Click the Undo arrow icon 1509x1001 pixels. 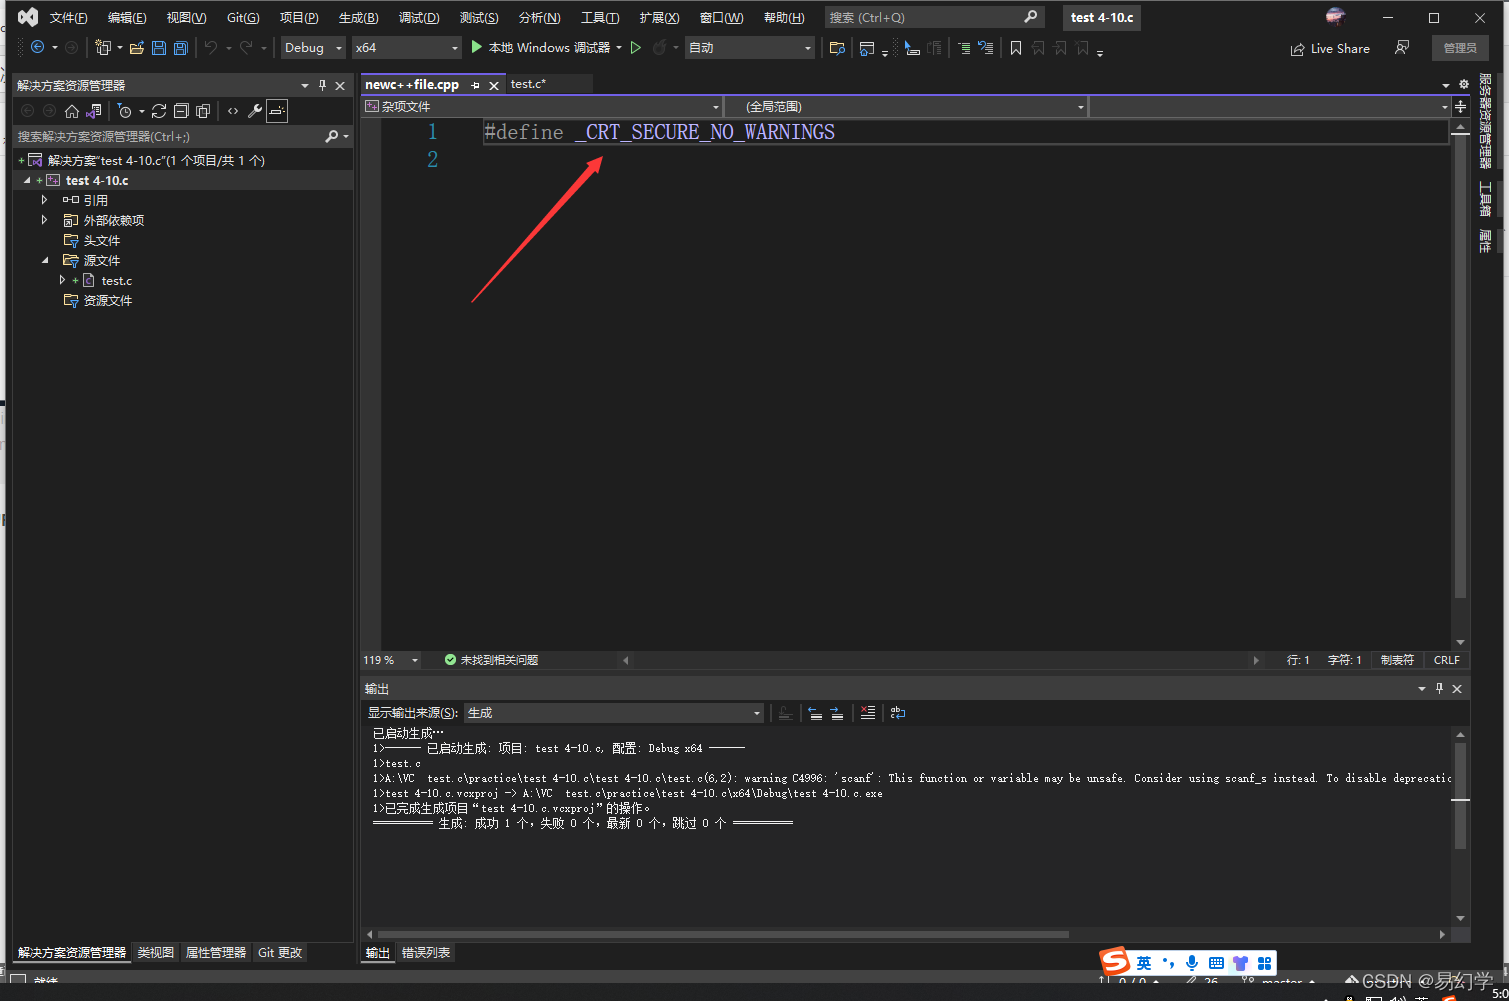click(x=210, y=47)
